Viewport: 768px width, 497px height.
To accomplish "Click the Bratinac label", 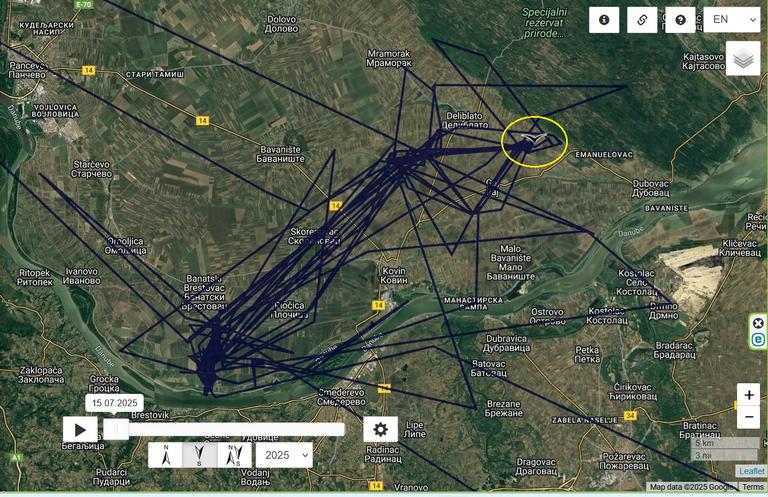I will point(699,430).
